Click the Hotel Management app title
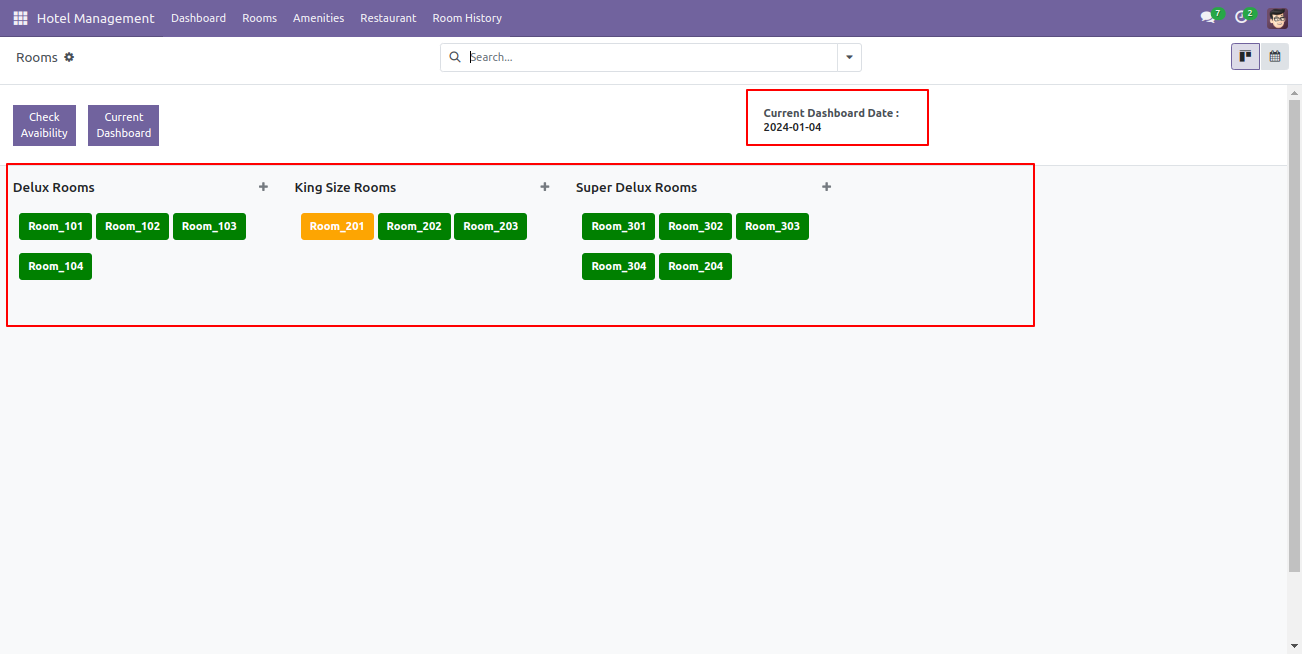 [x=96, y=18]
